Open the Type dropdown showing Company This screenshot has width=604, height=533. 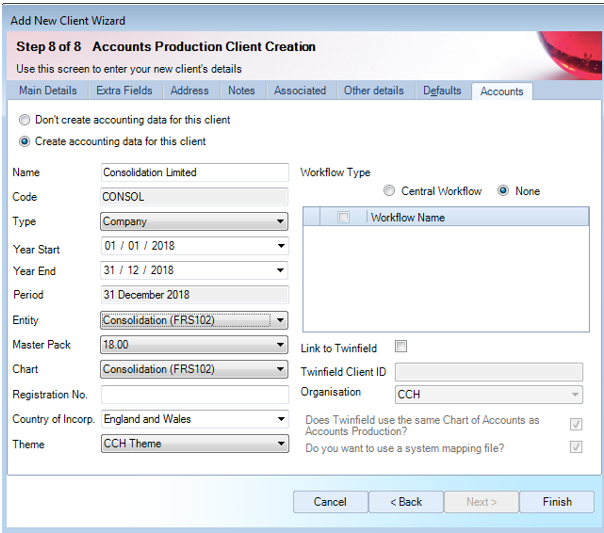click(x=194, y=221)
